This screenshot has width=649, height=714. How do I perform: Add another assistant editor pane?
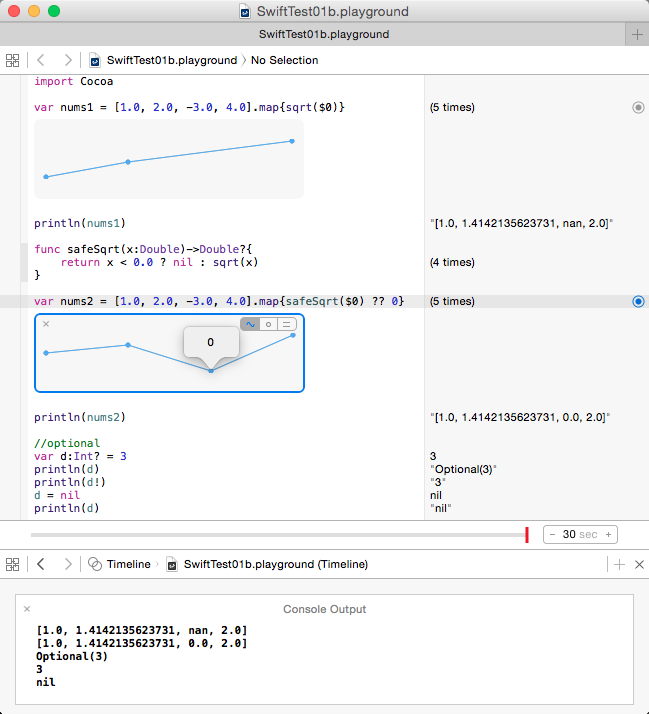click(x=619, y=564)
